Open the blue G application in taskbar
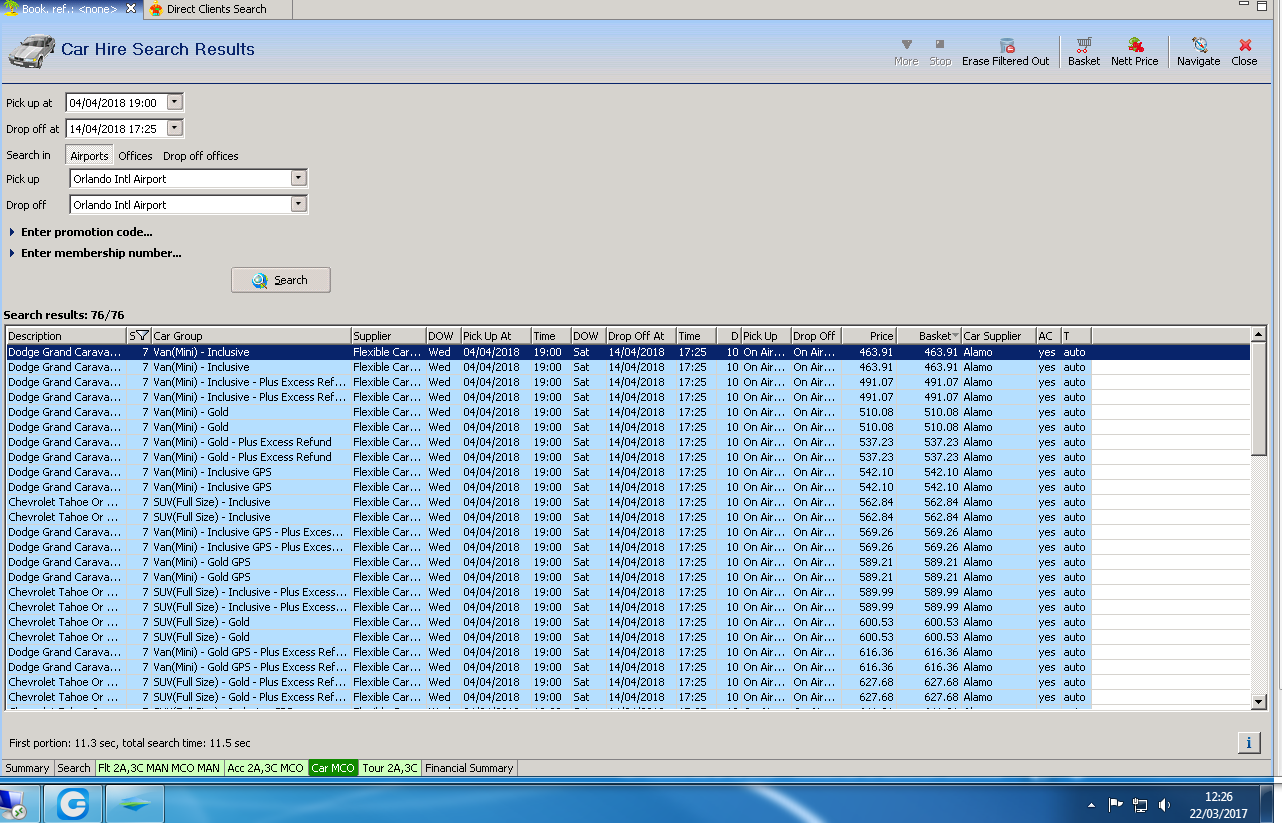Image resolution: width=1282 pixels, height=823 pixels. [x=74, y=803]
